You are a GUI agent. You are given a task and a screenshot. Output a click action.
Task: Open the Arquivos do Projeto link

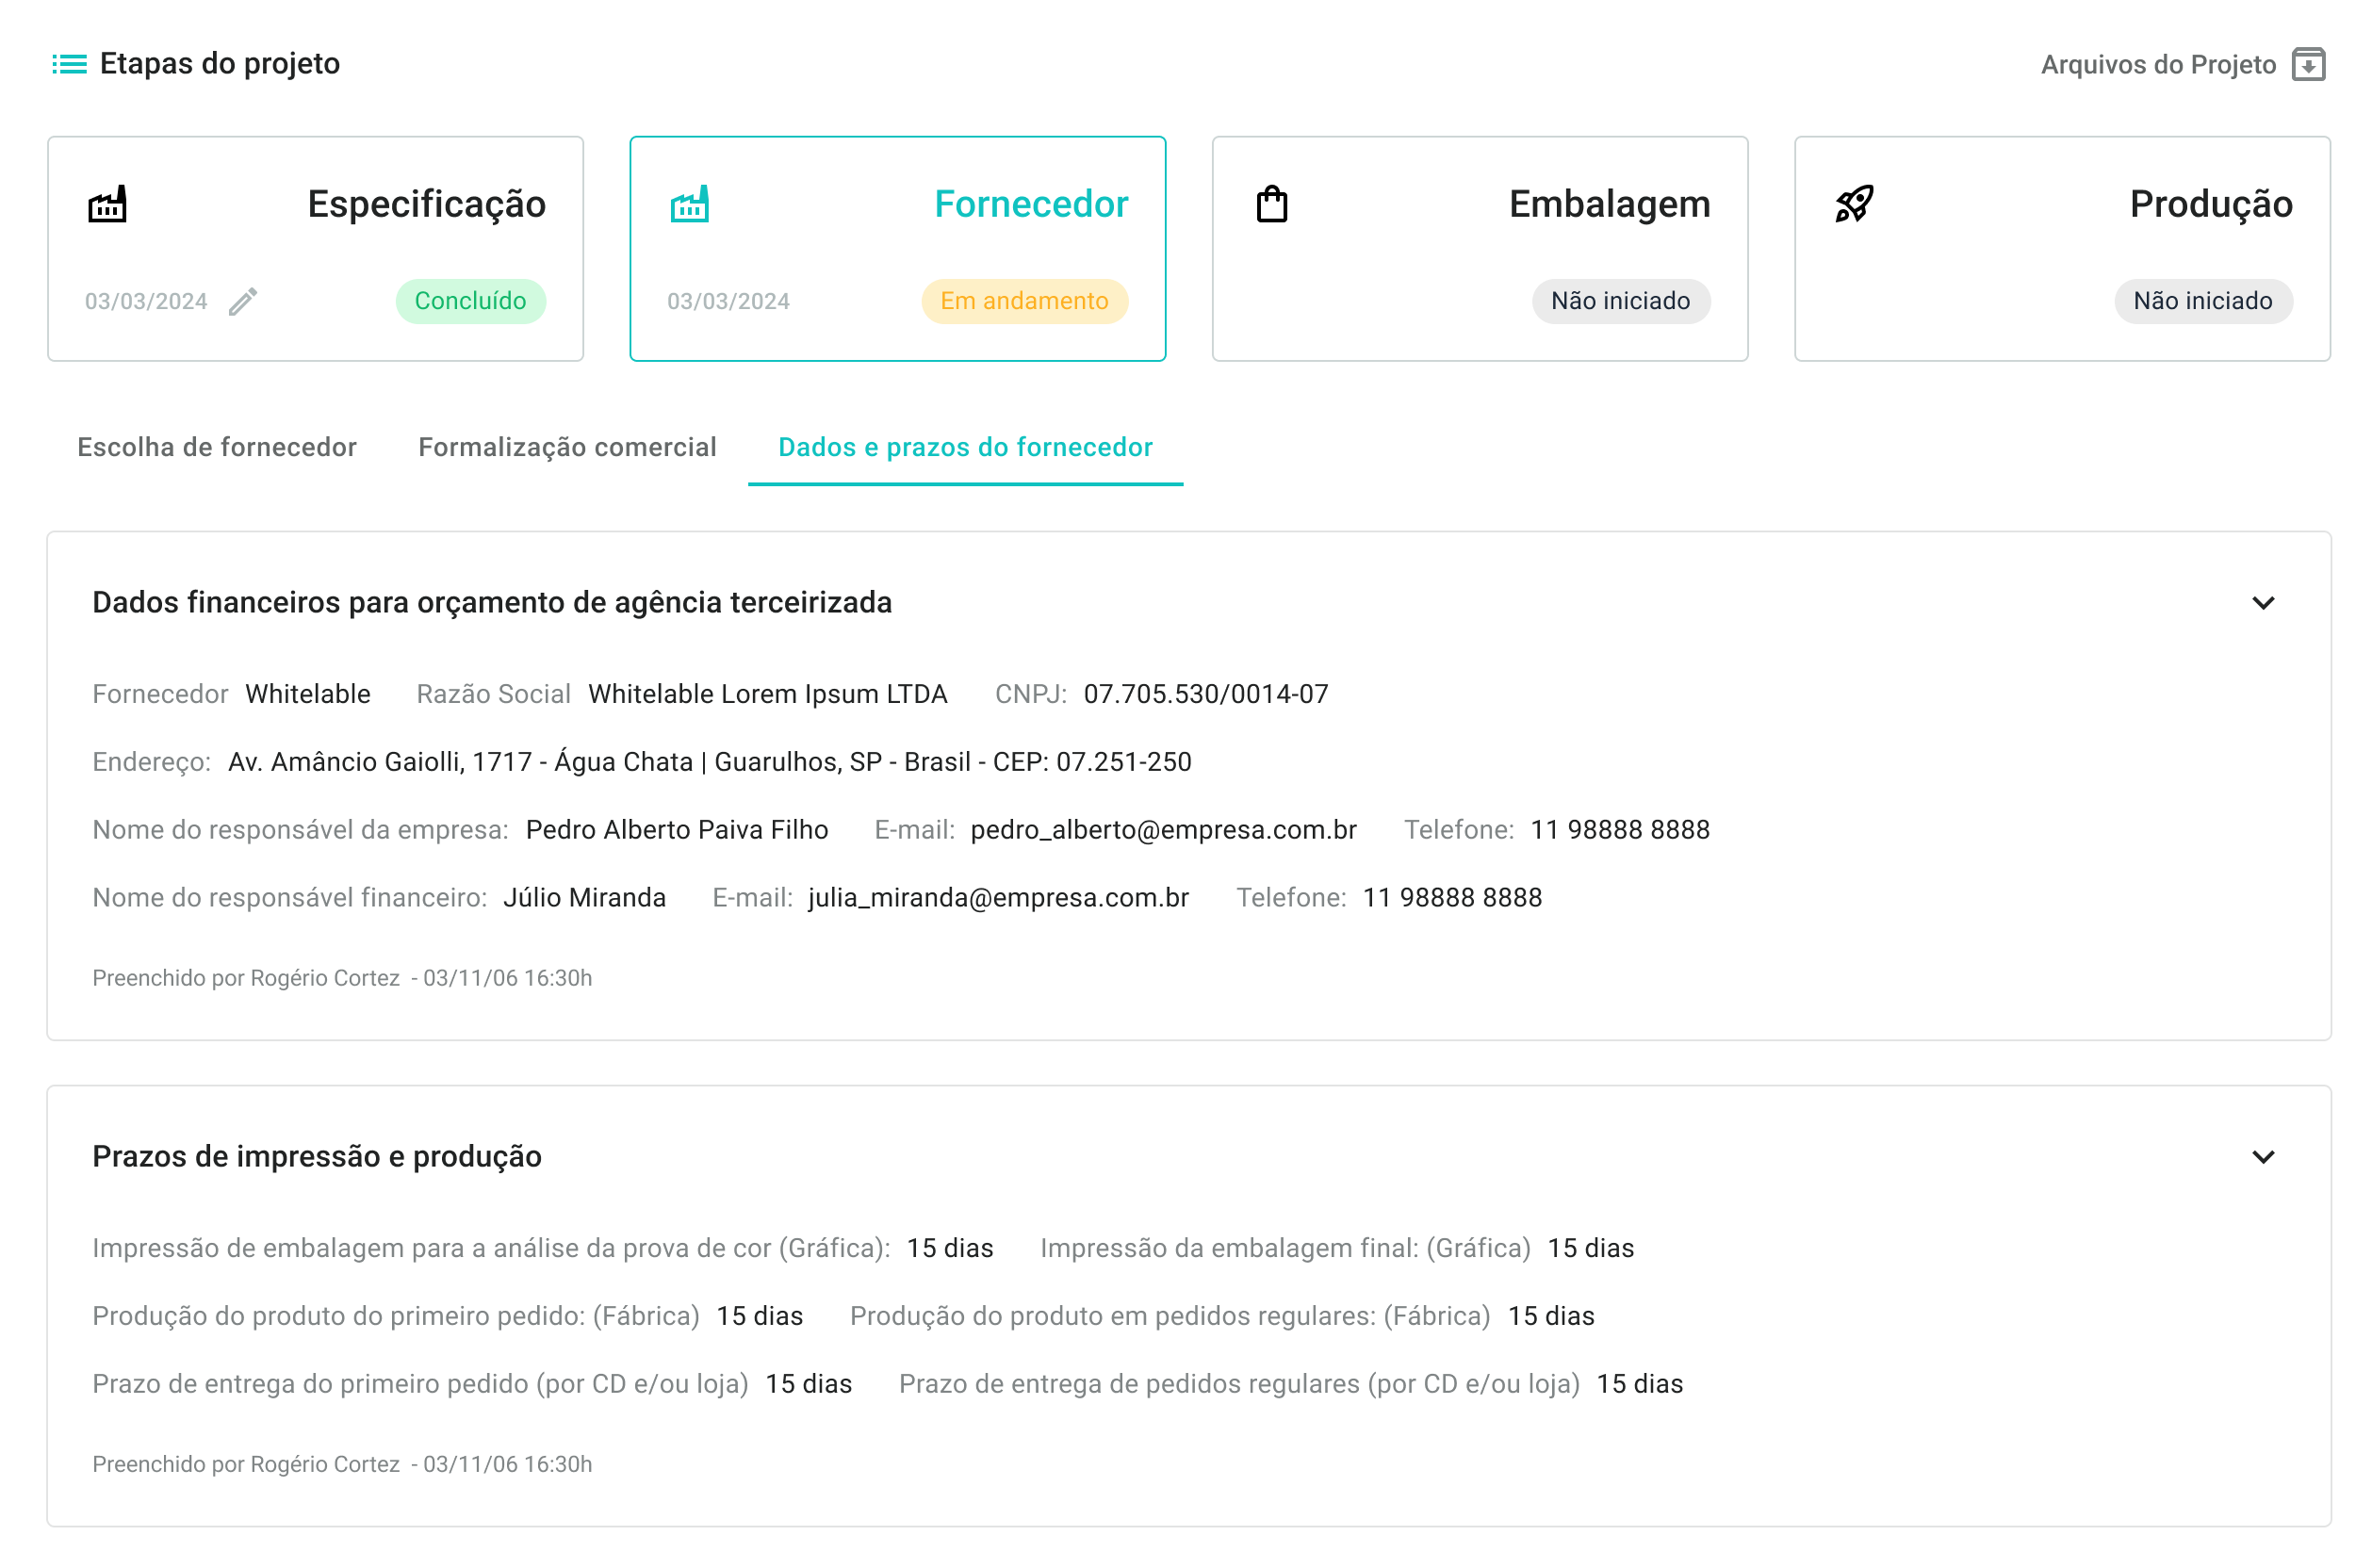pyautogui.click(x=2158, y=65)
